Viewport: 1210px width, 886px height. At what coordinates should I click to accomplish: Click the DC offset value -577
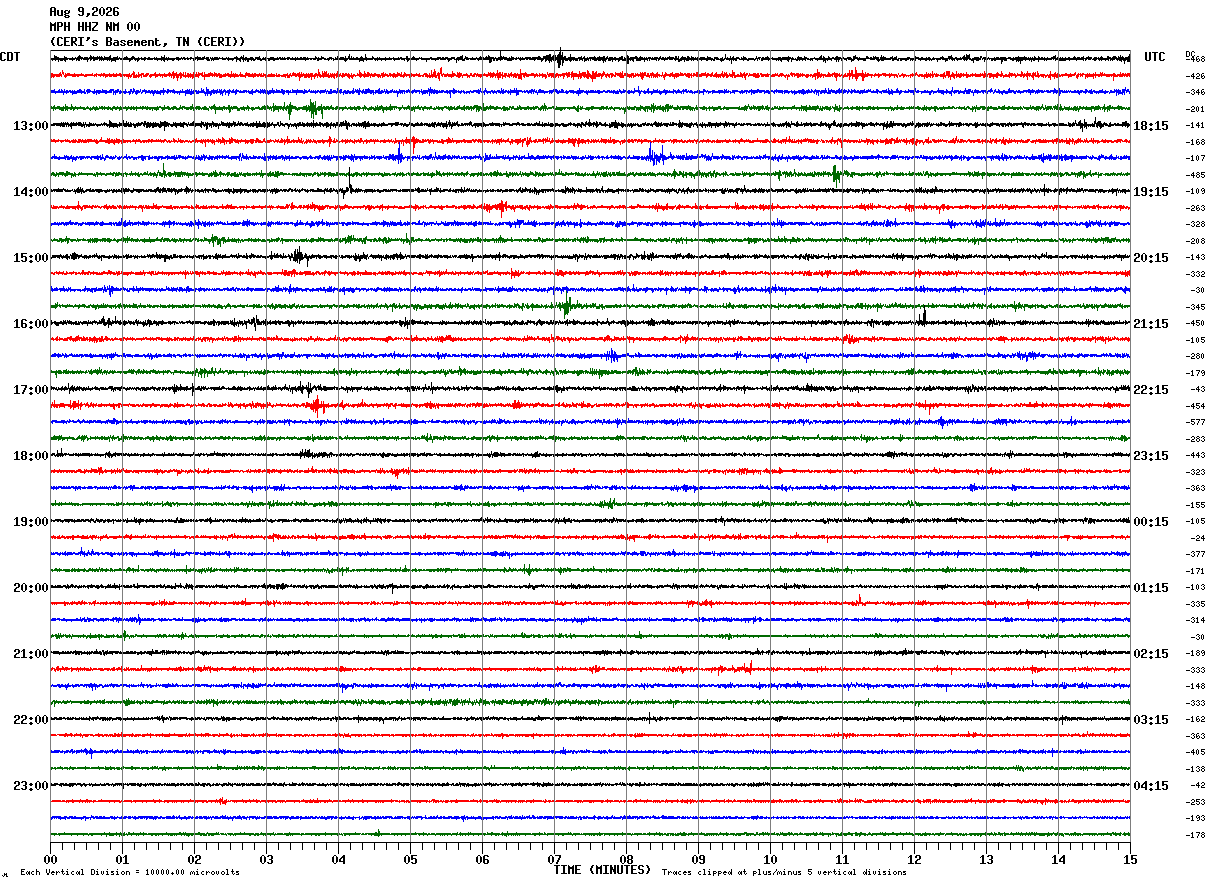point(1195,423)
